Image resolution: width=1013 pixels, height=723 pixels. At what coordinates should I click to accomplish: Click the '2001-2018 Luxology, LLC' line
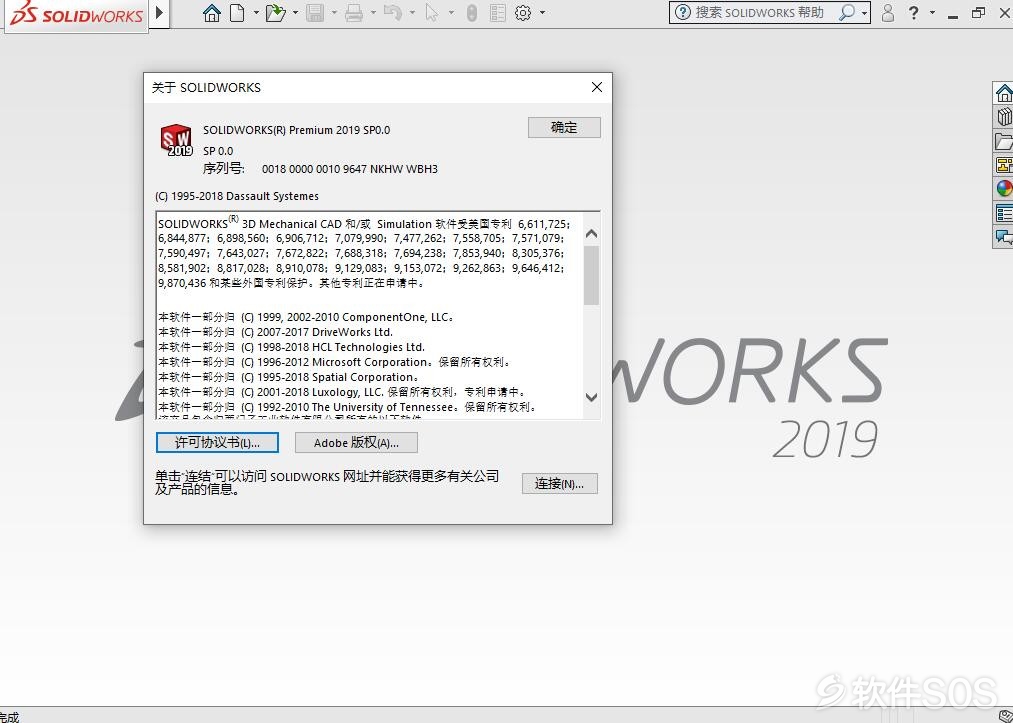343,392
